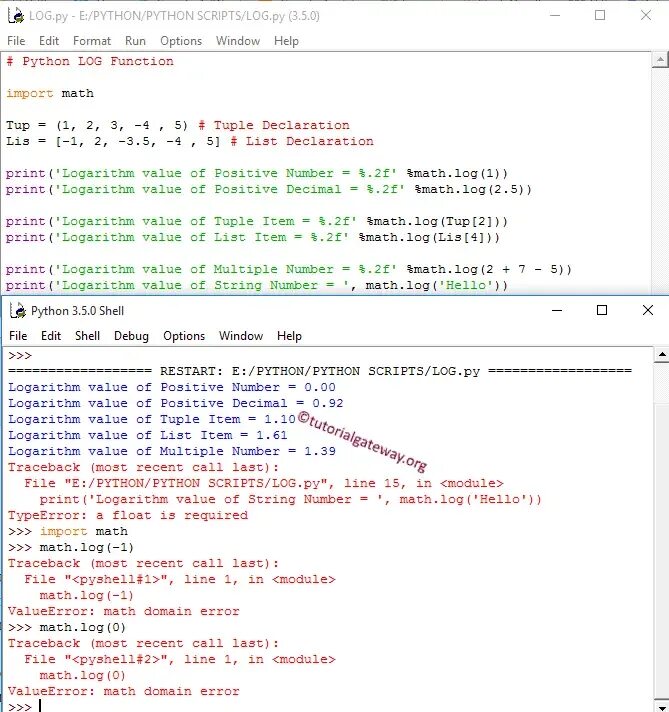Open Window menu in LOG.py editor window

pyautogui.click(x=238, y=41)
